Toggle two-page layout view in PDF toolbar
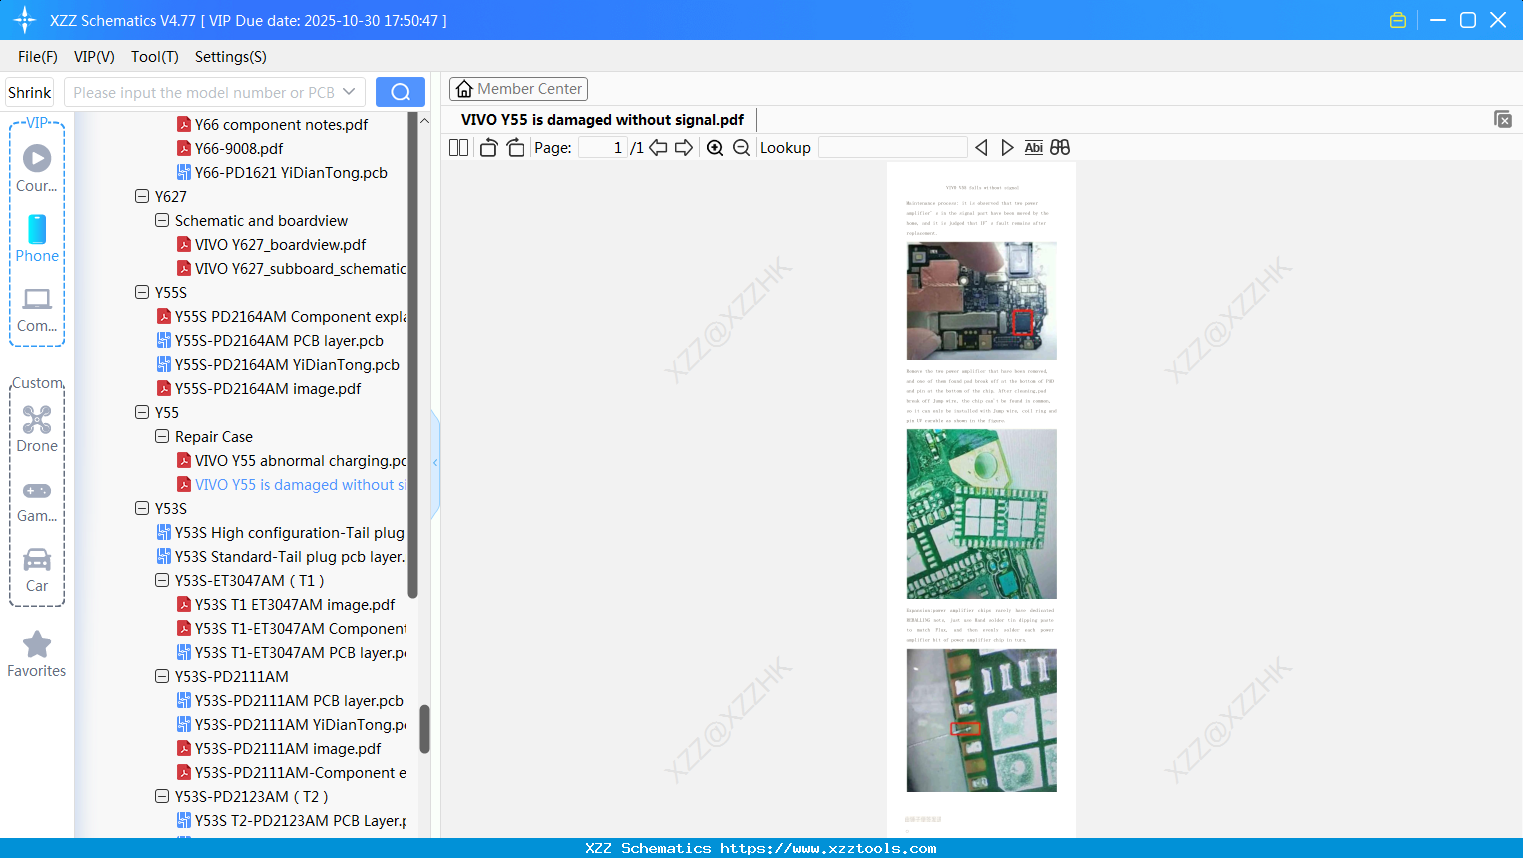This screenshot has width=1523, height=858. pos(457,147)
